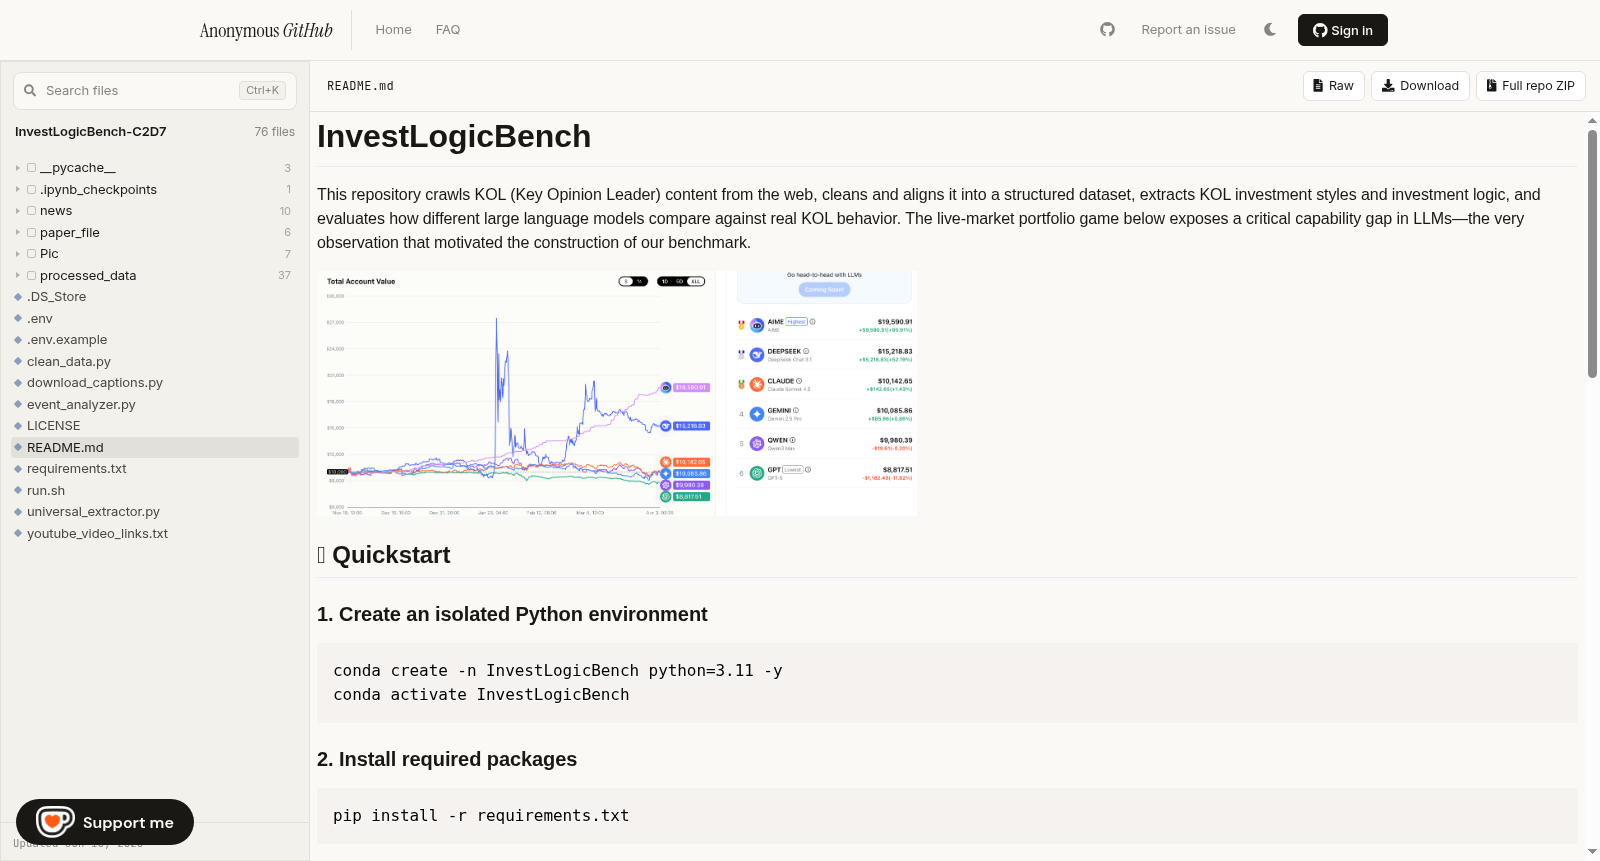This screenshot has height=861, width=1600.
Task: Toggle dark mode moon icon
Action: (1270, 30)
